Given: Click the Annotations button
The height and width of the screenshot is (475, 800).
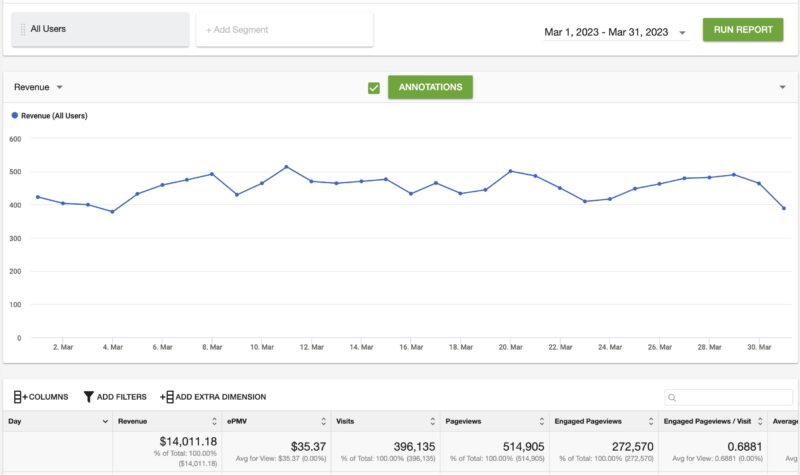Looking at the screenshot, I should [x=430, y=87].
